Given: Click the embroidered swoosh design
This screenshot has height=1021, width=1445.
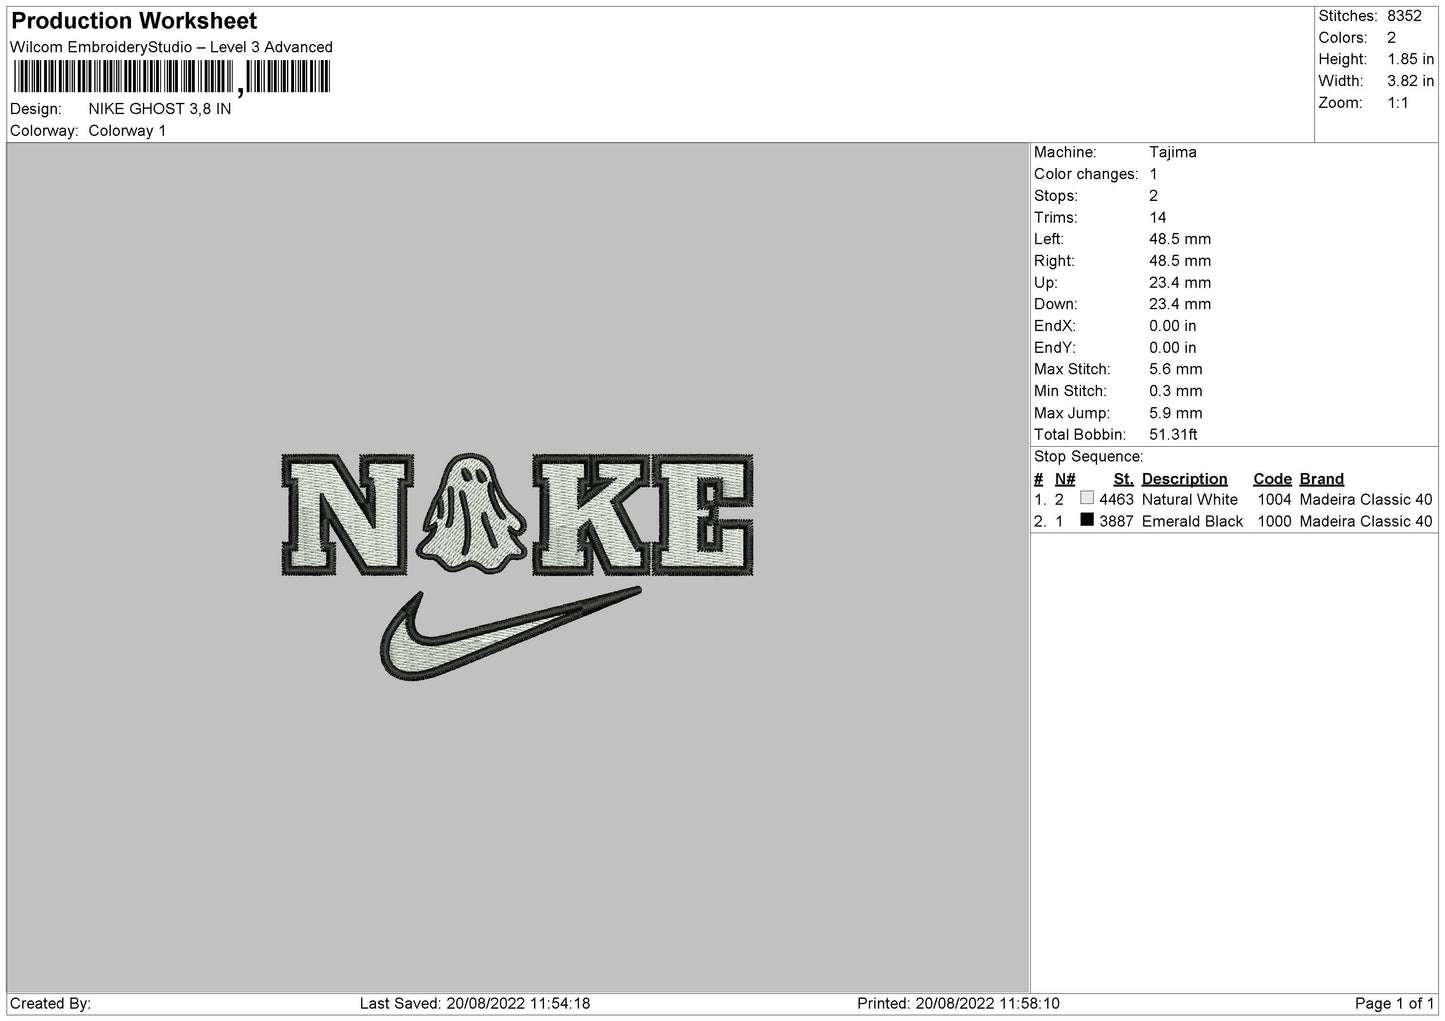Looking at the screenshot, I should point(510,635).
